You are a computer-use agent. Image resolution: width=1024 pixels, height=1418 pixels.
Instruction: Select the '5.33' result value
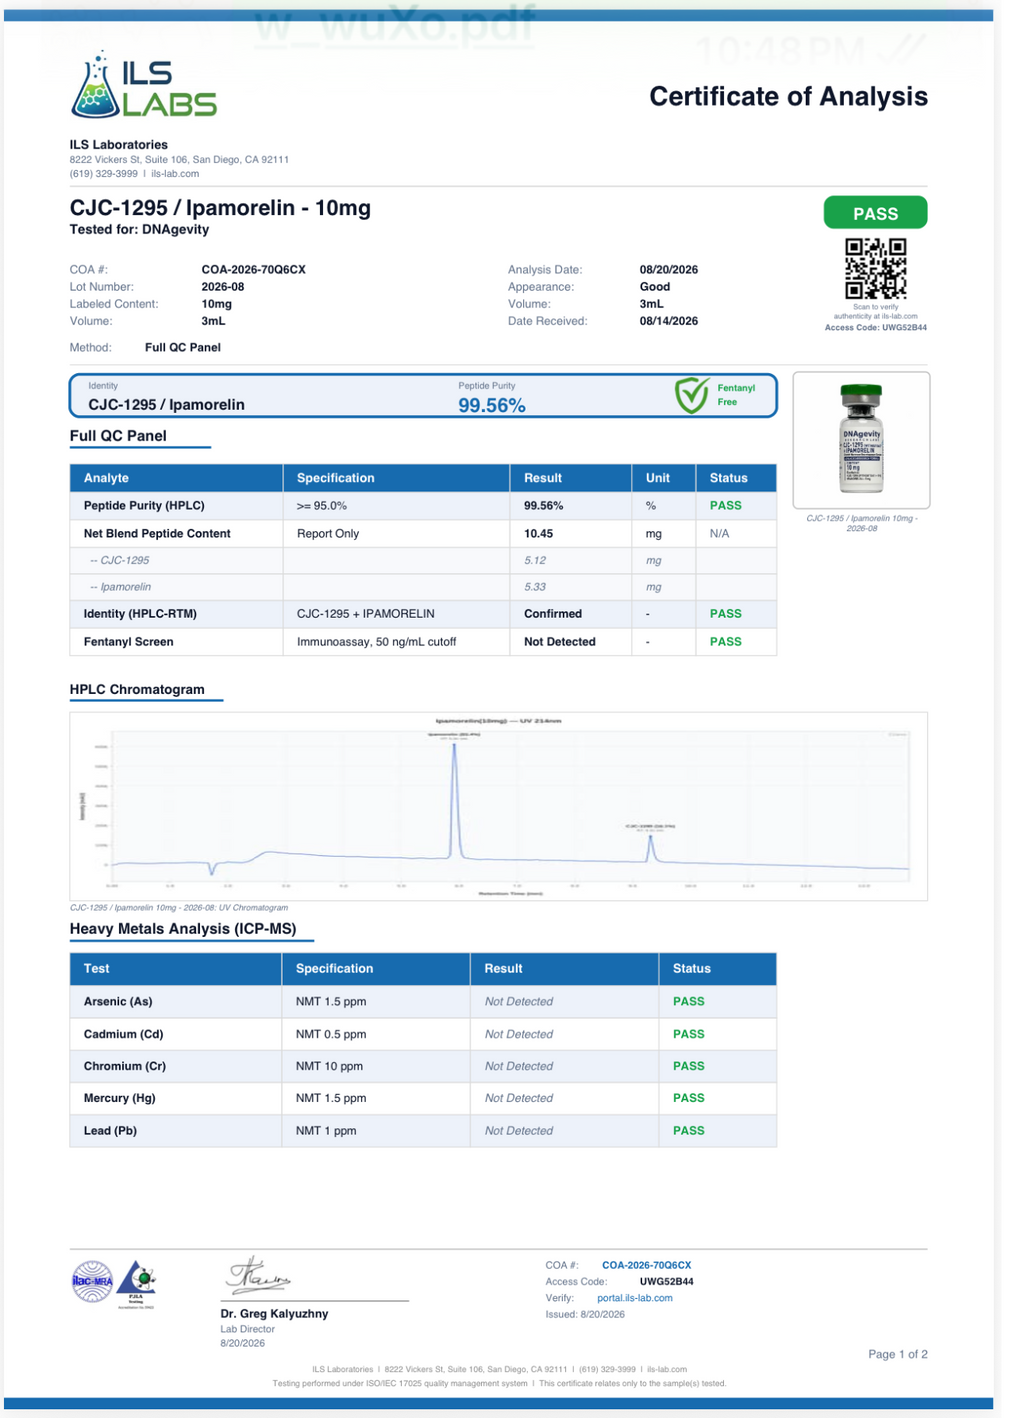(535, 587)
